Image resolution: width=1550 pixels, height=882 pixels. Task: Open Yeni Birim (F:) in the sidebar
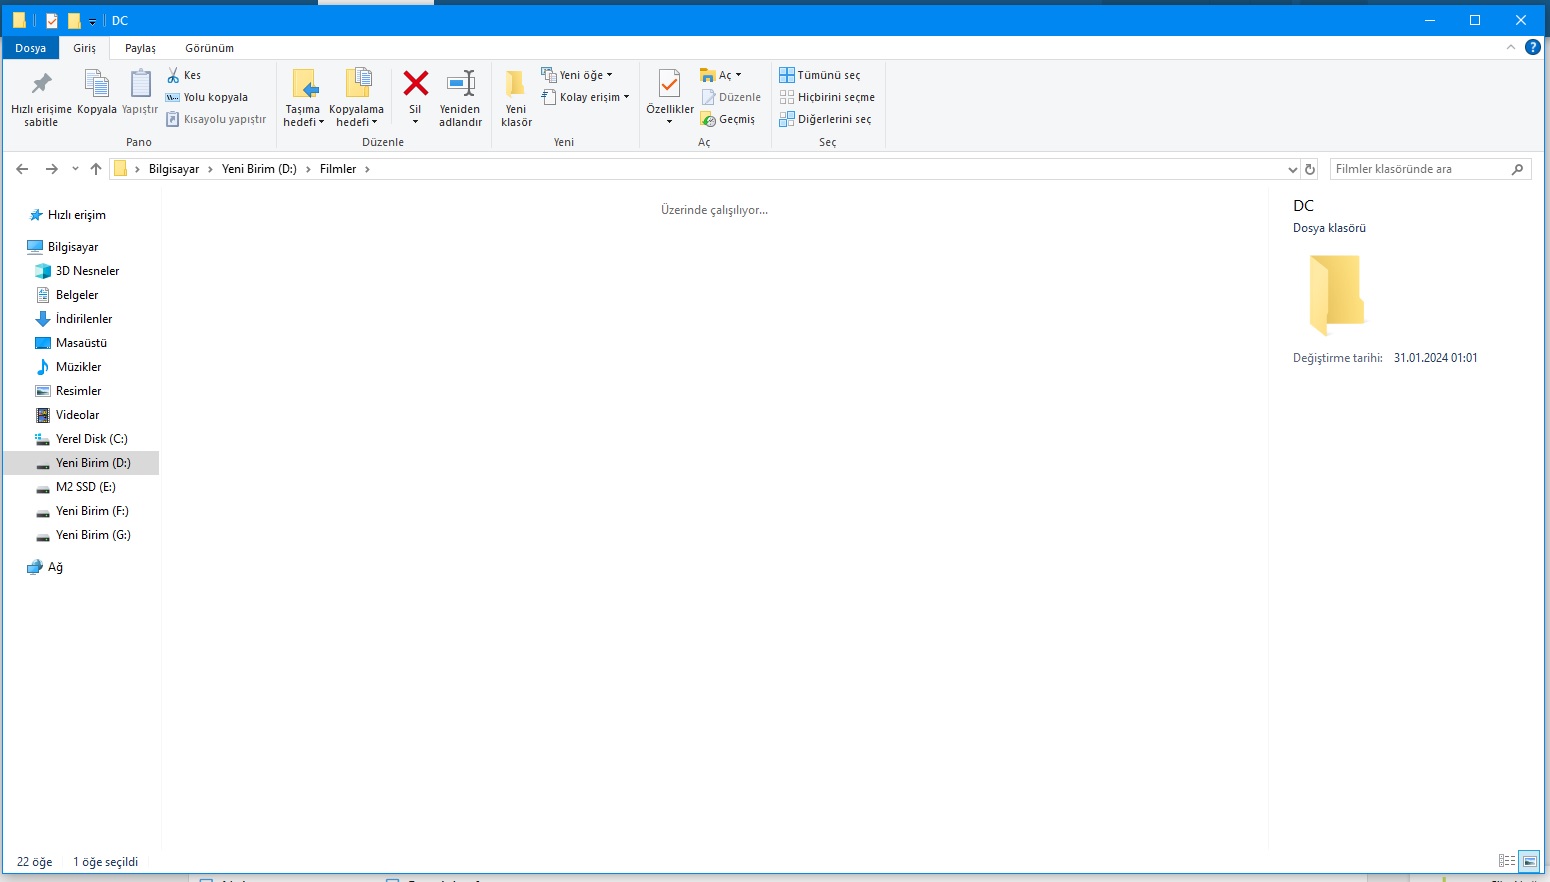[x=92, y=511]
